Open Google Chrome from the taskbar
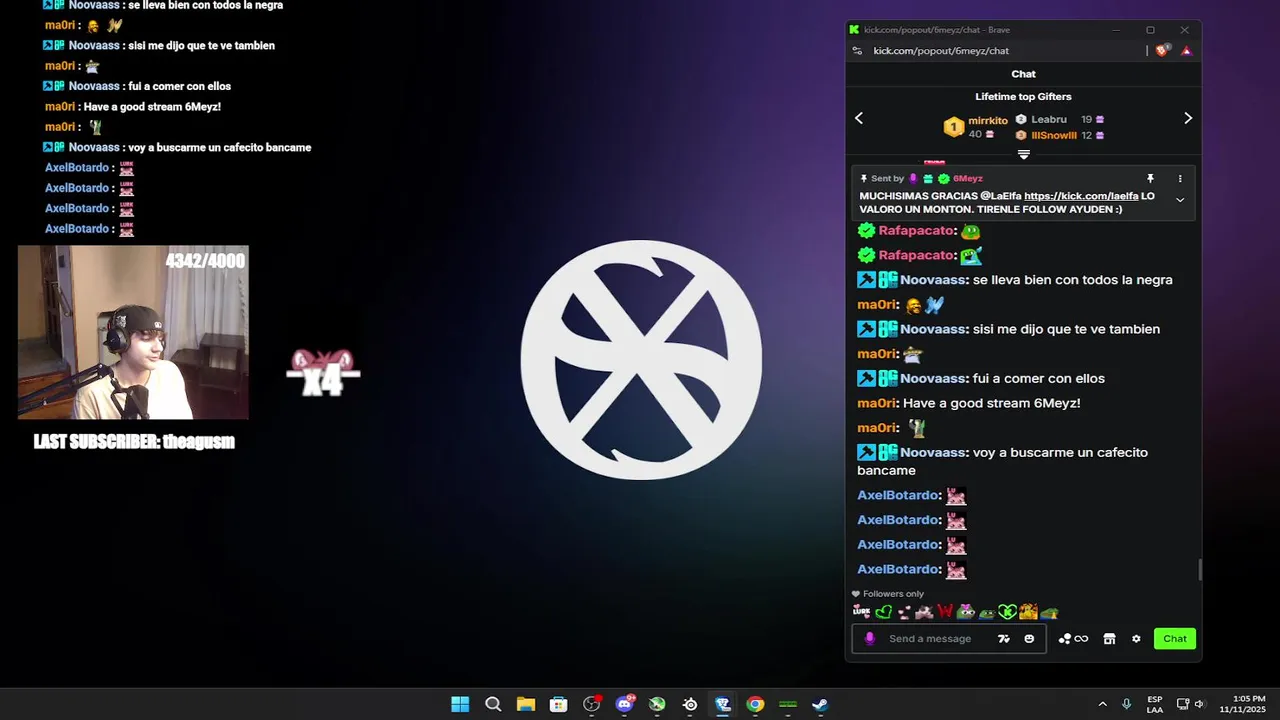This screenshot has width=1280, height=720. click(755, 704)
